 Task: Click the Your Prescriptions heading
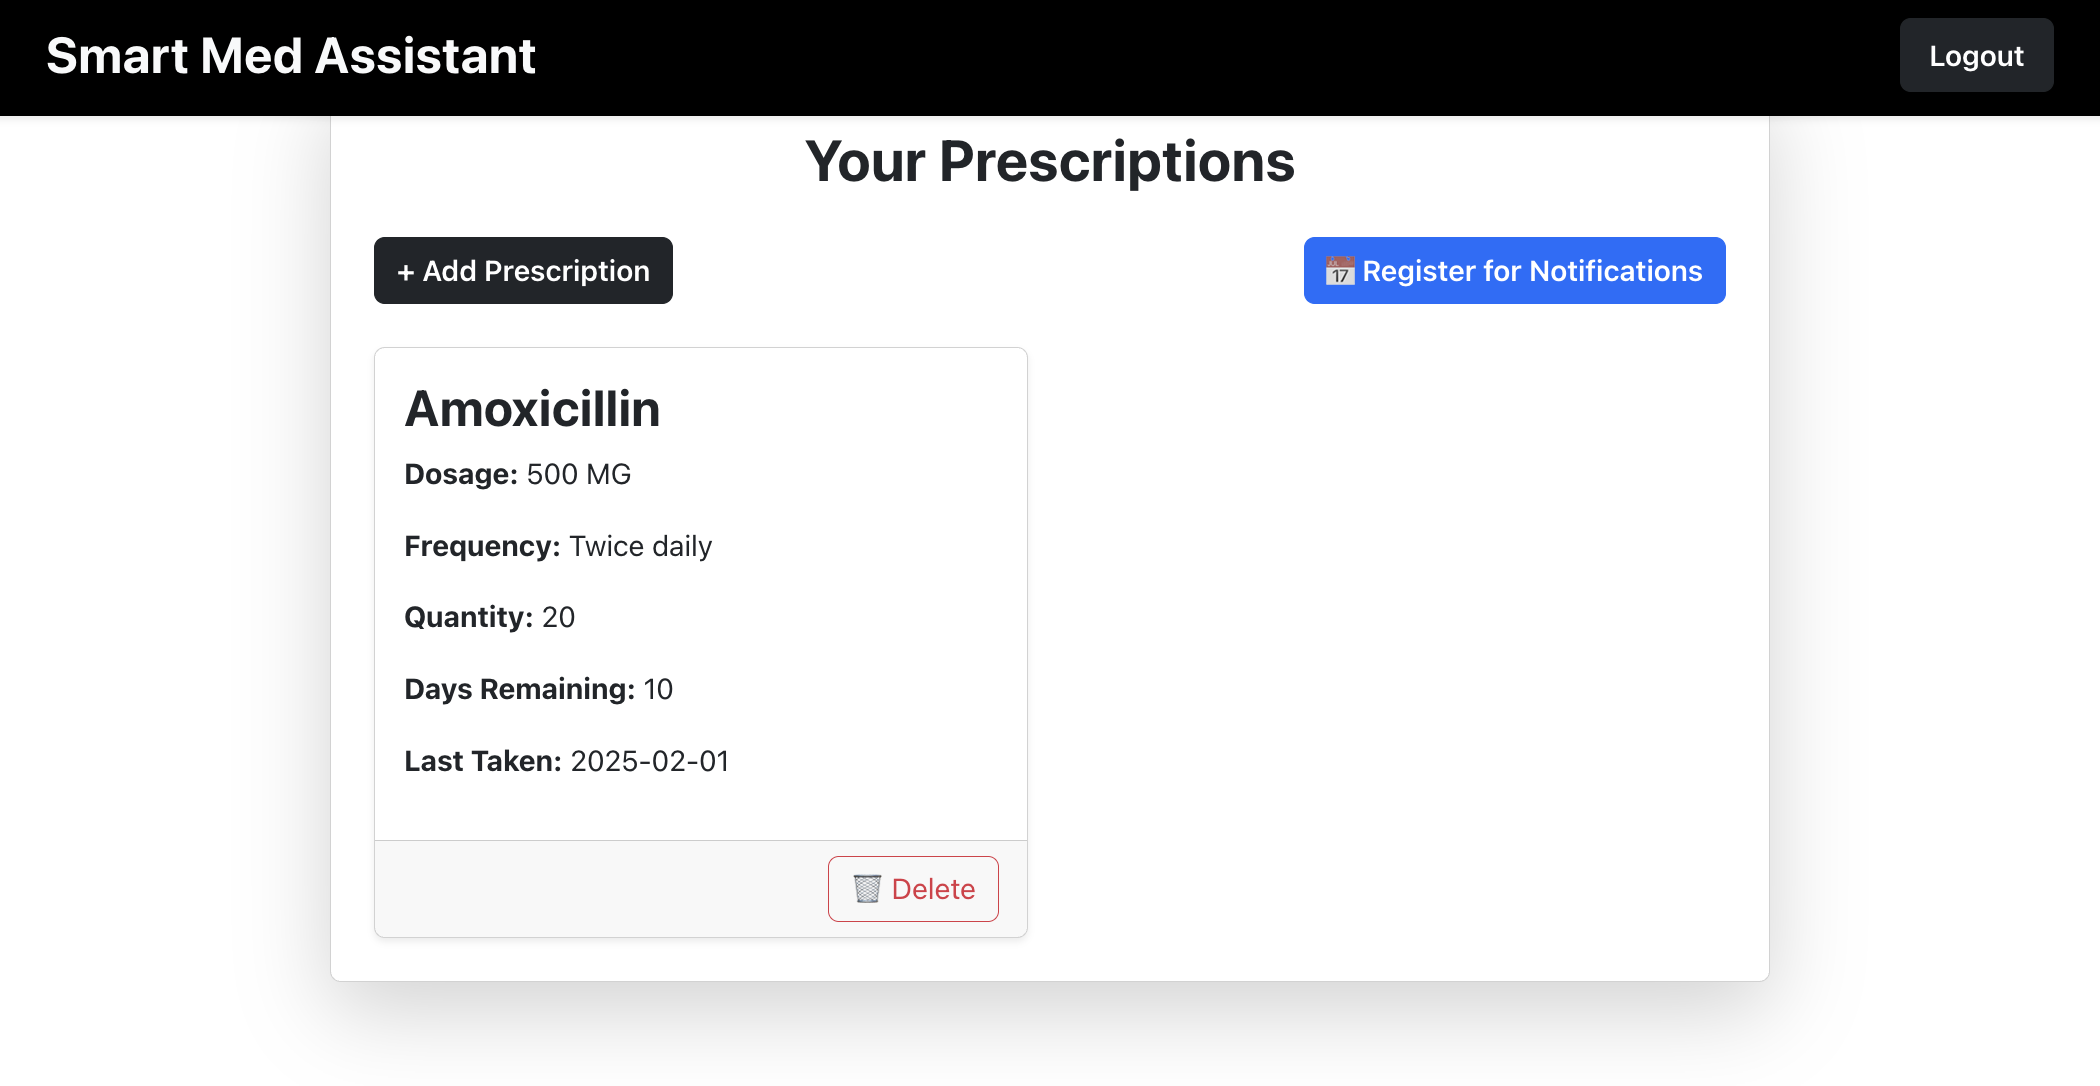[x=1049, y=162]
